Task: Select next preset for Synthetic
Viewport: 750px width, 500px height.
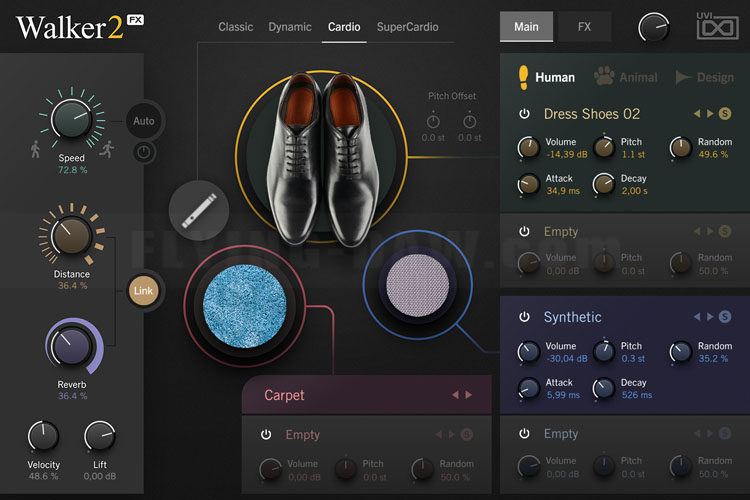Action: pos(710,317)
